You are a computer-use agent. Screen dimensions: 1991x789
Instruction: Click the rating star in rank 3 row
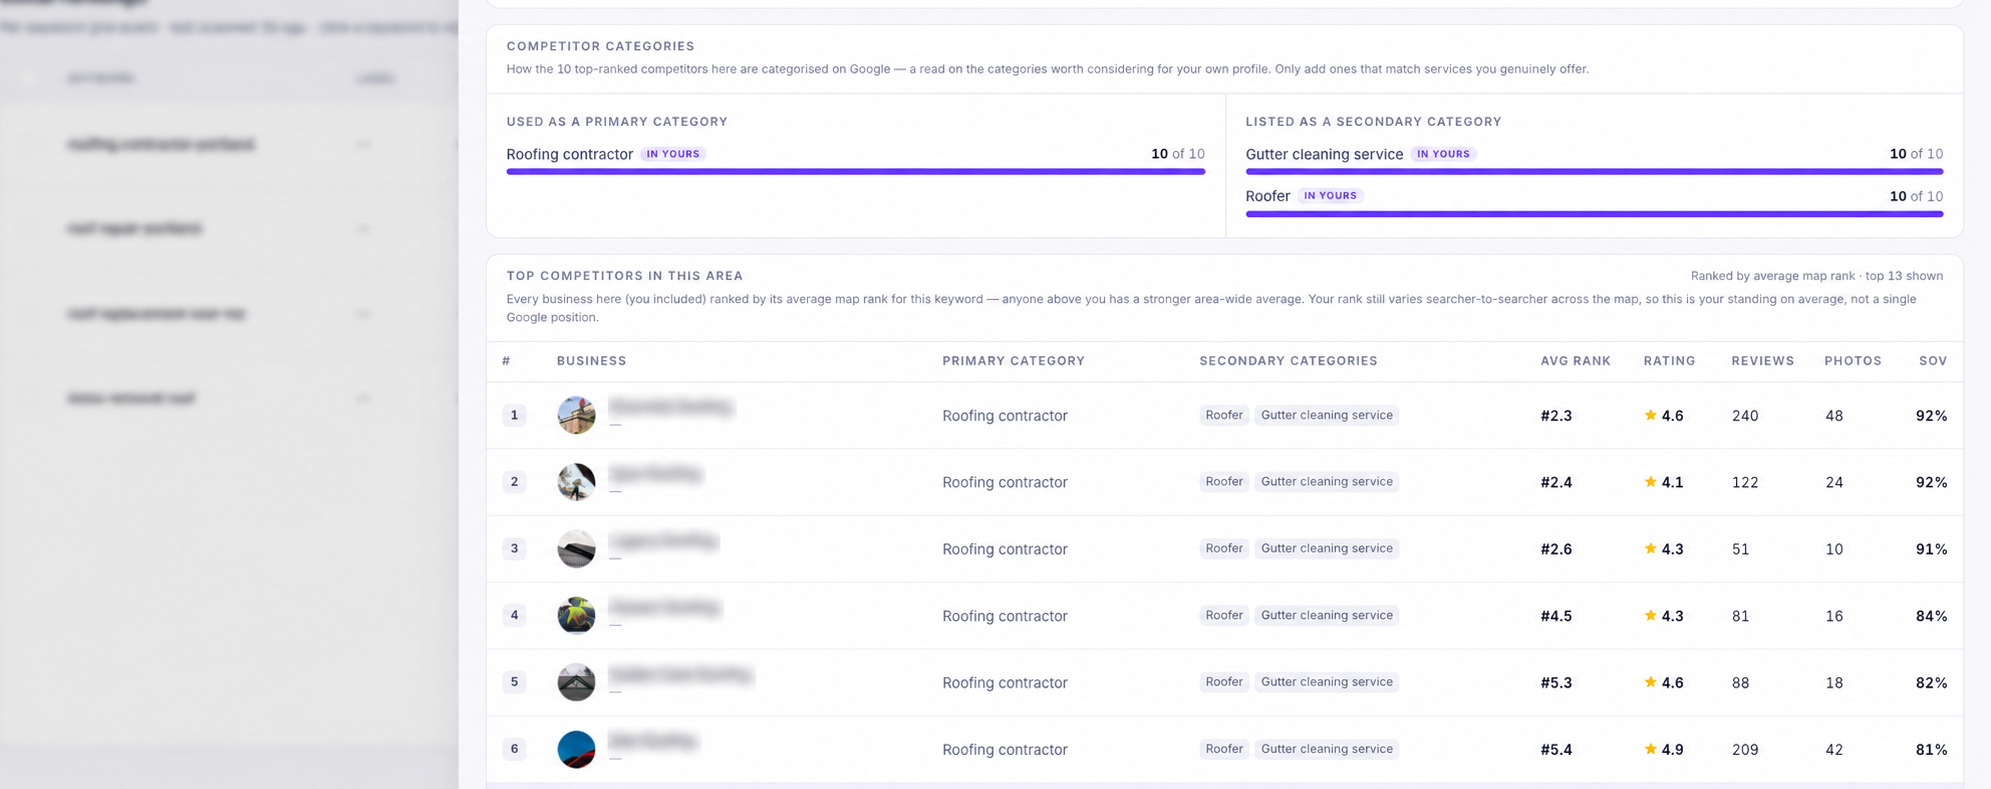point(1650,549)
